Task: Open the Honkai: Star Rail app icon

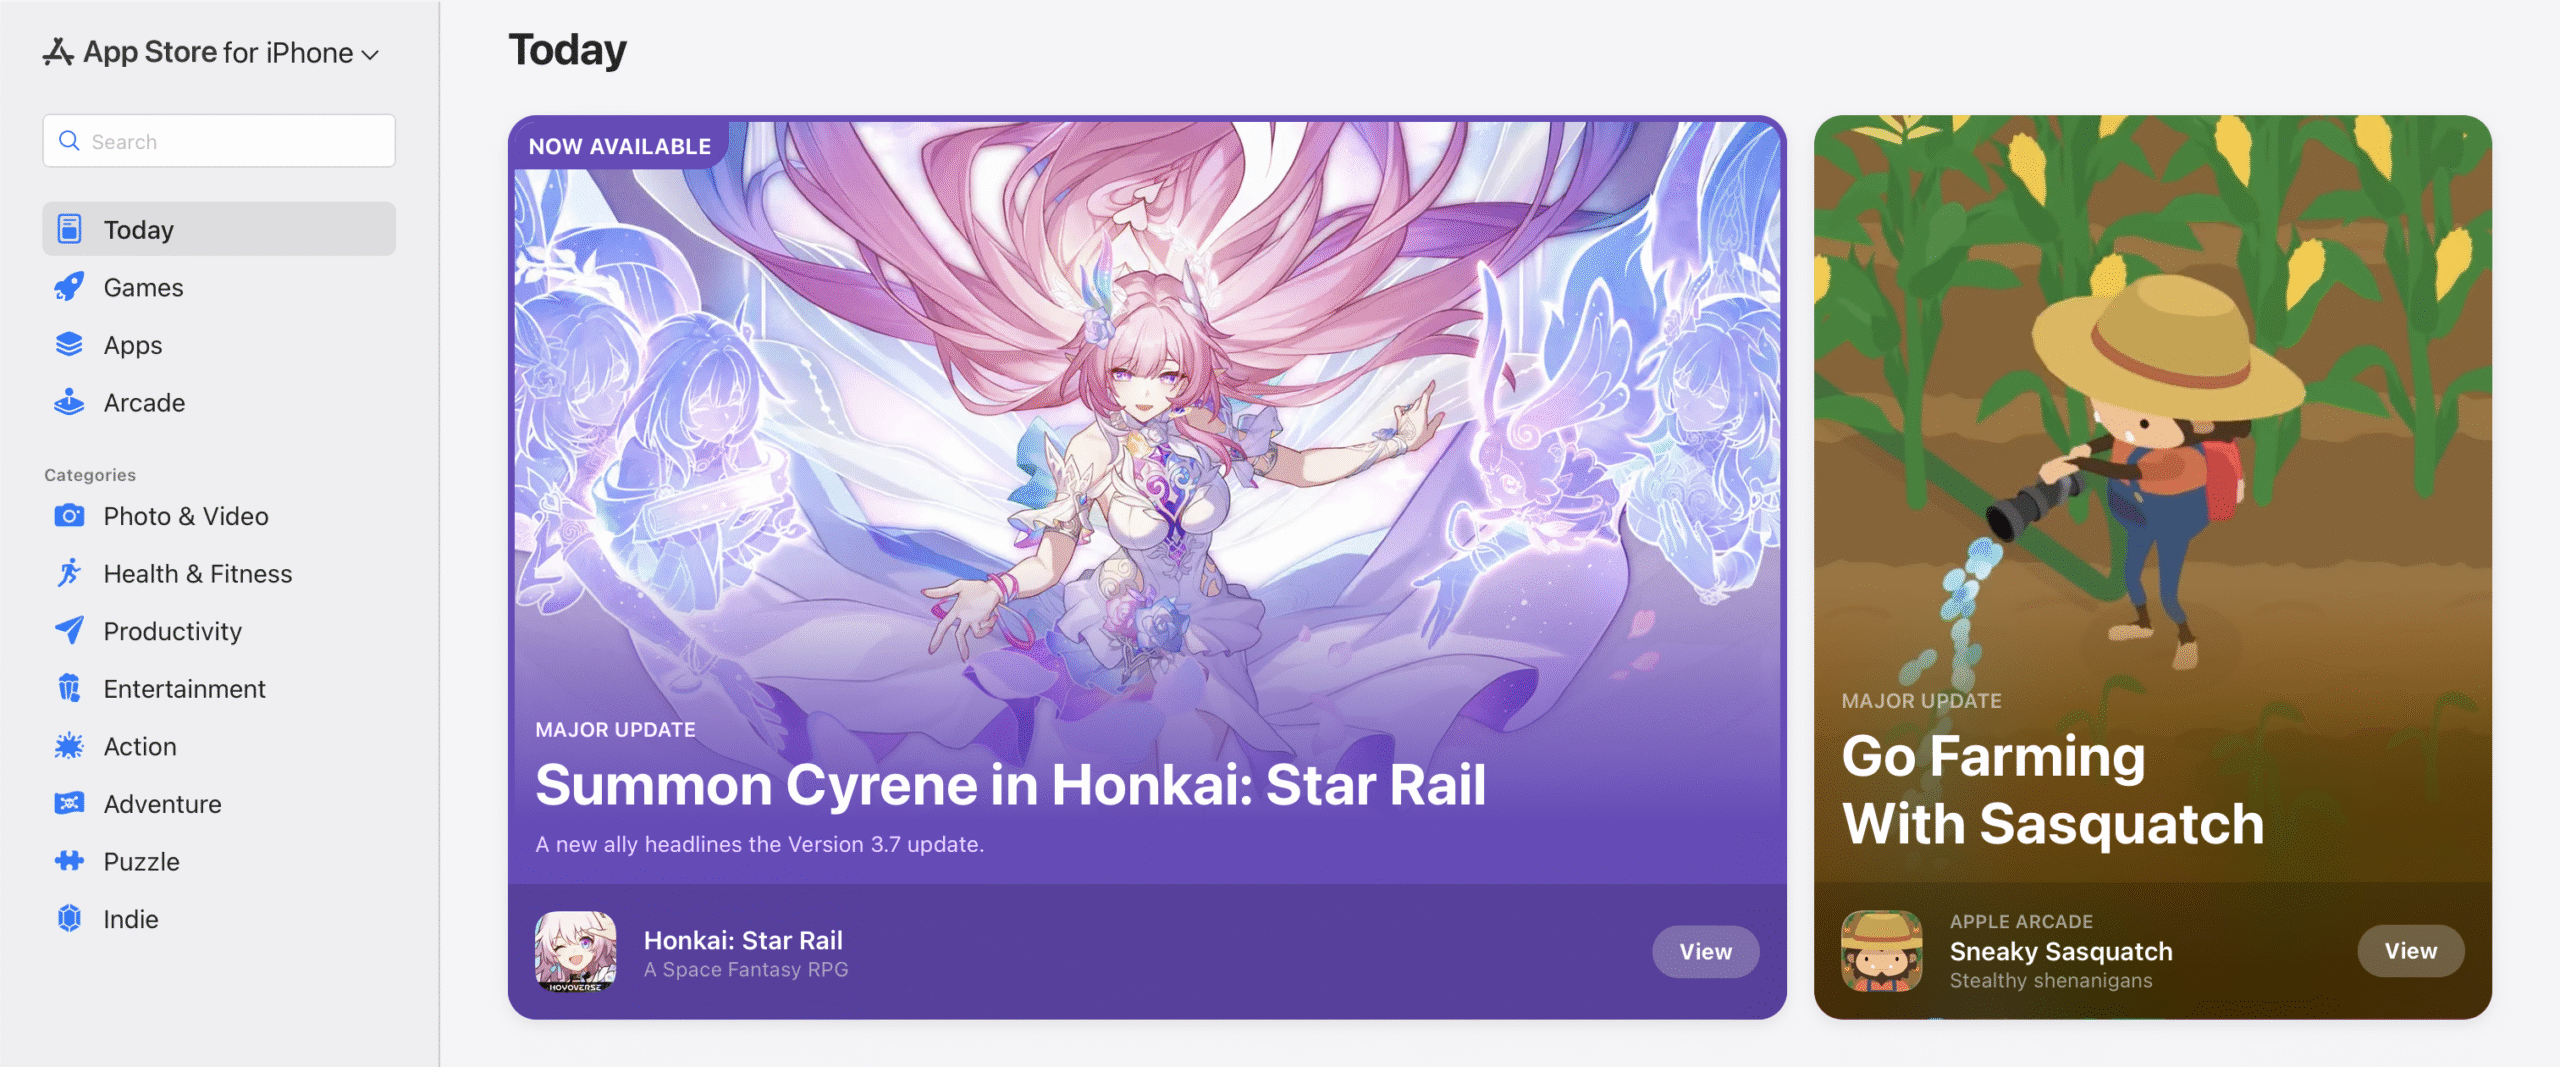Action: pos(576,952)
